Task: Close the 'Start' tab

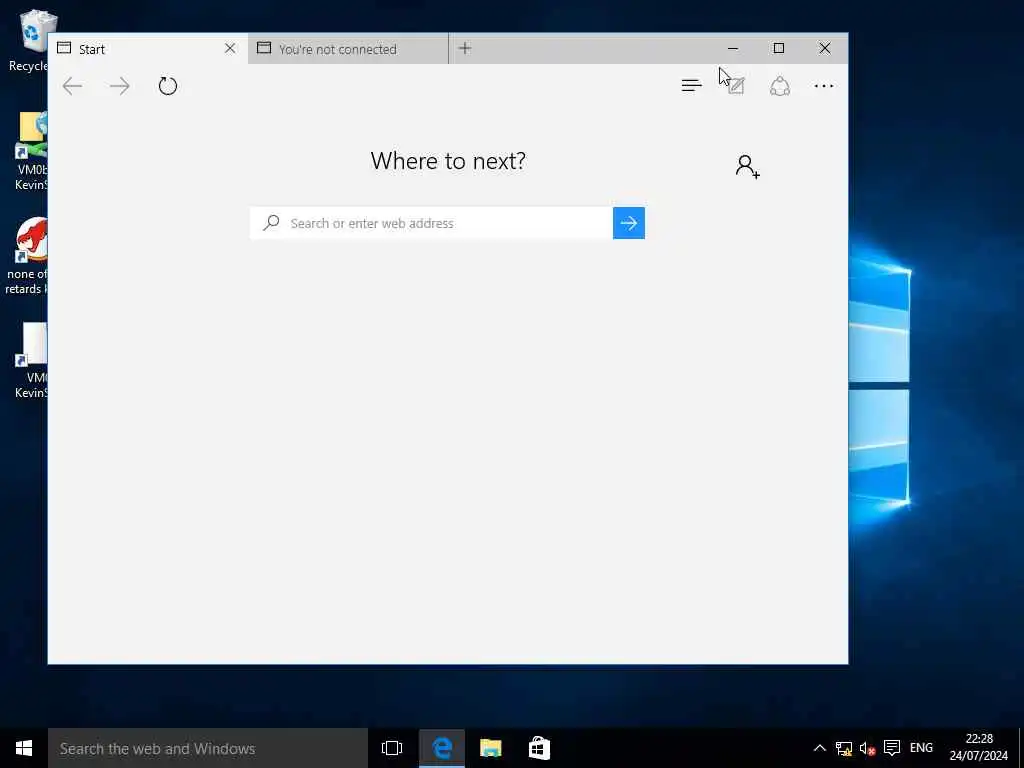Action: pyautogui.click(x=230, y=48)
